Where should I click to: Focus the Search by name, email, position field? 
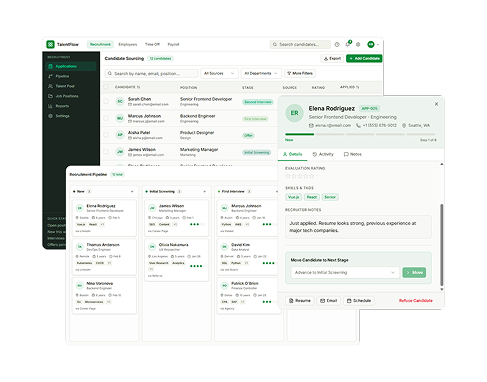pos(151,73)
